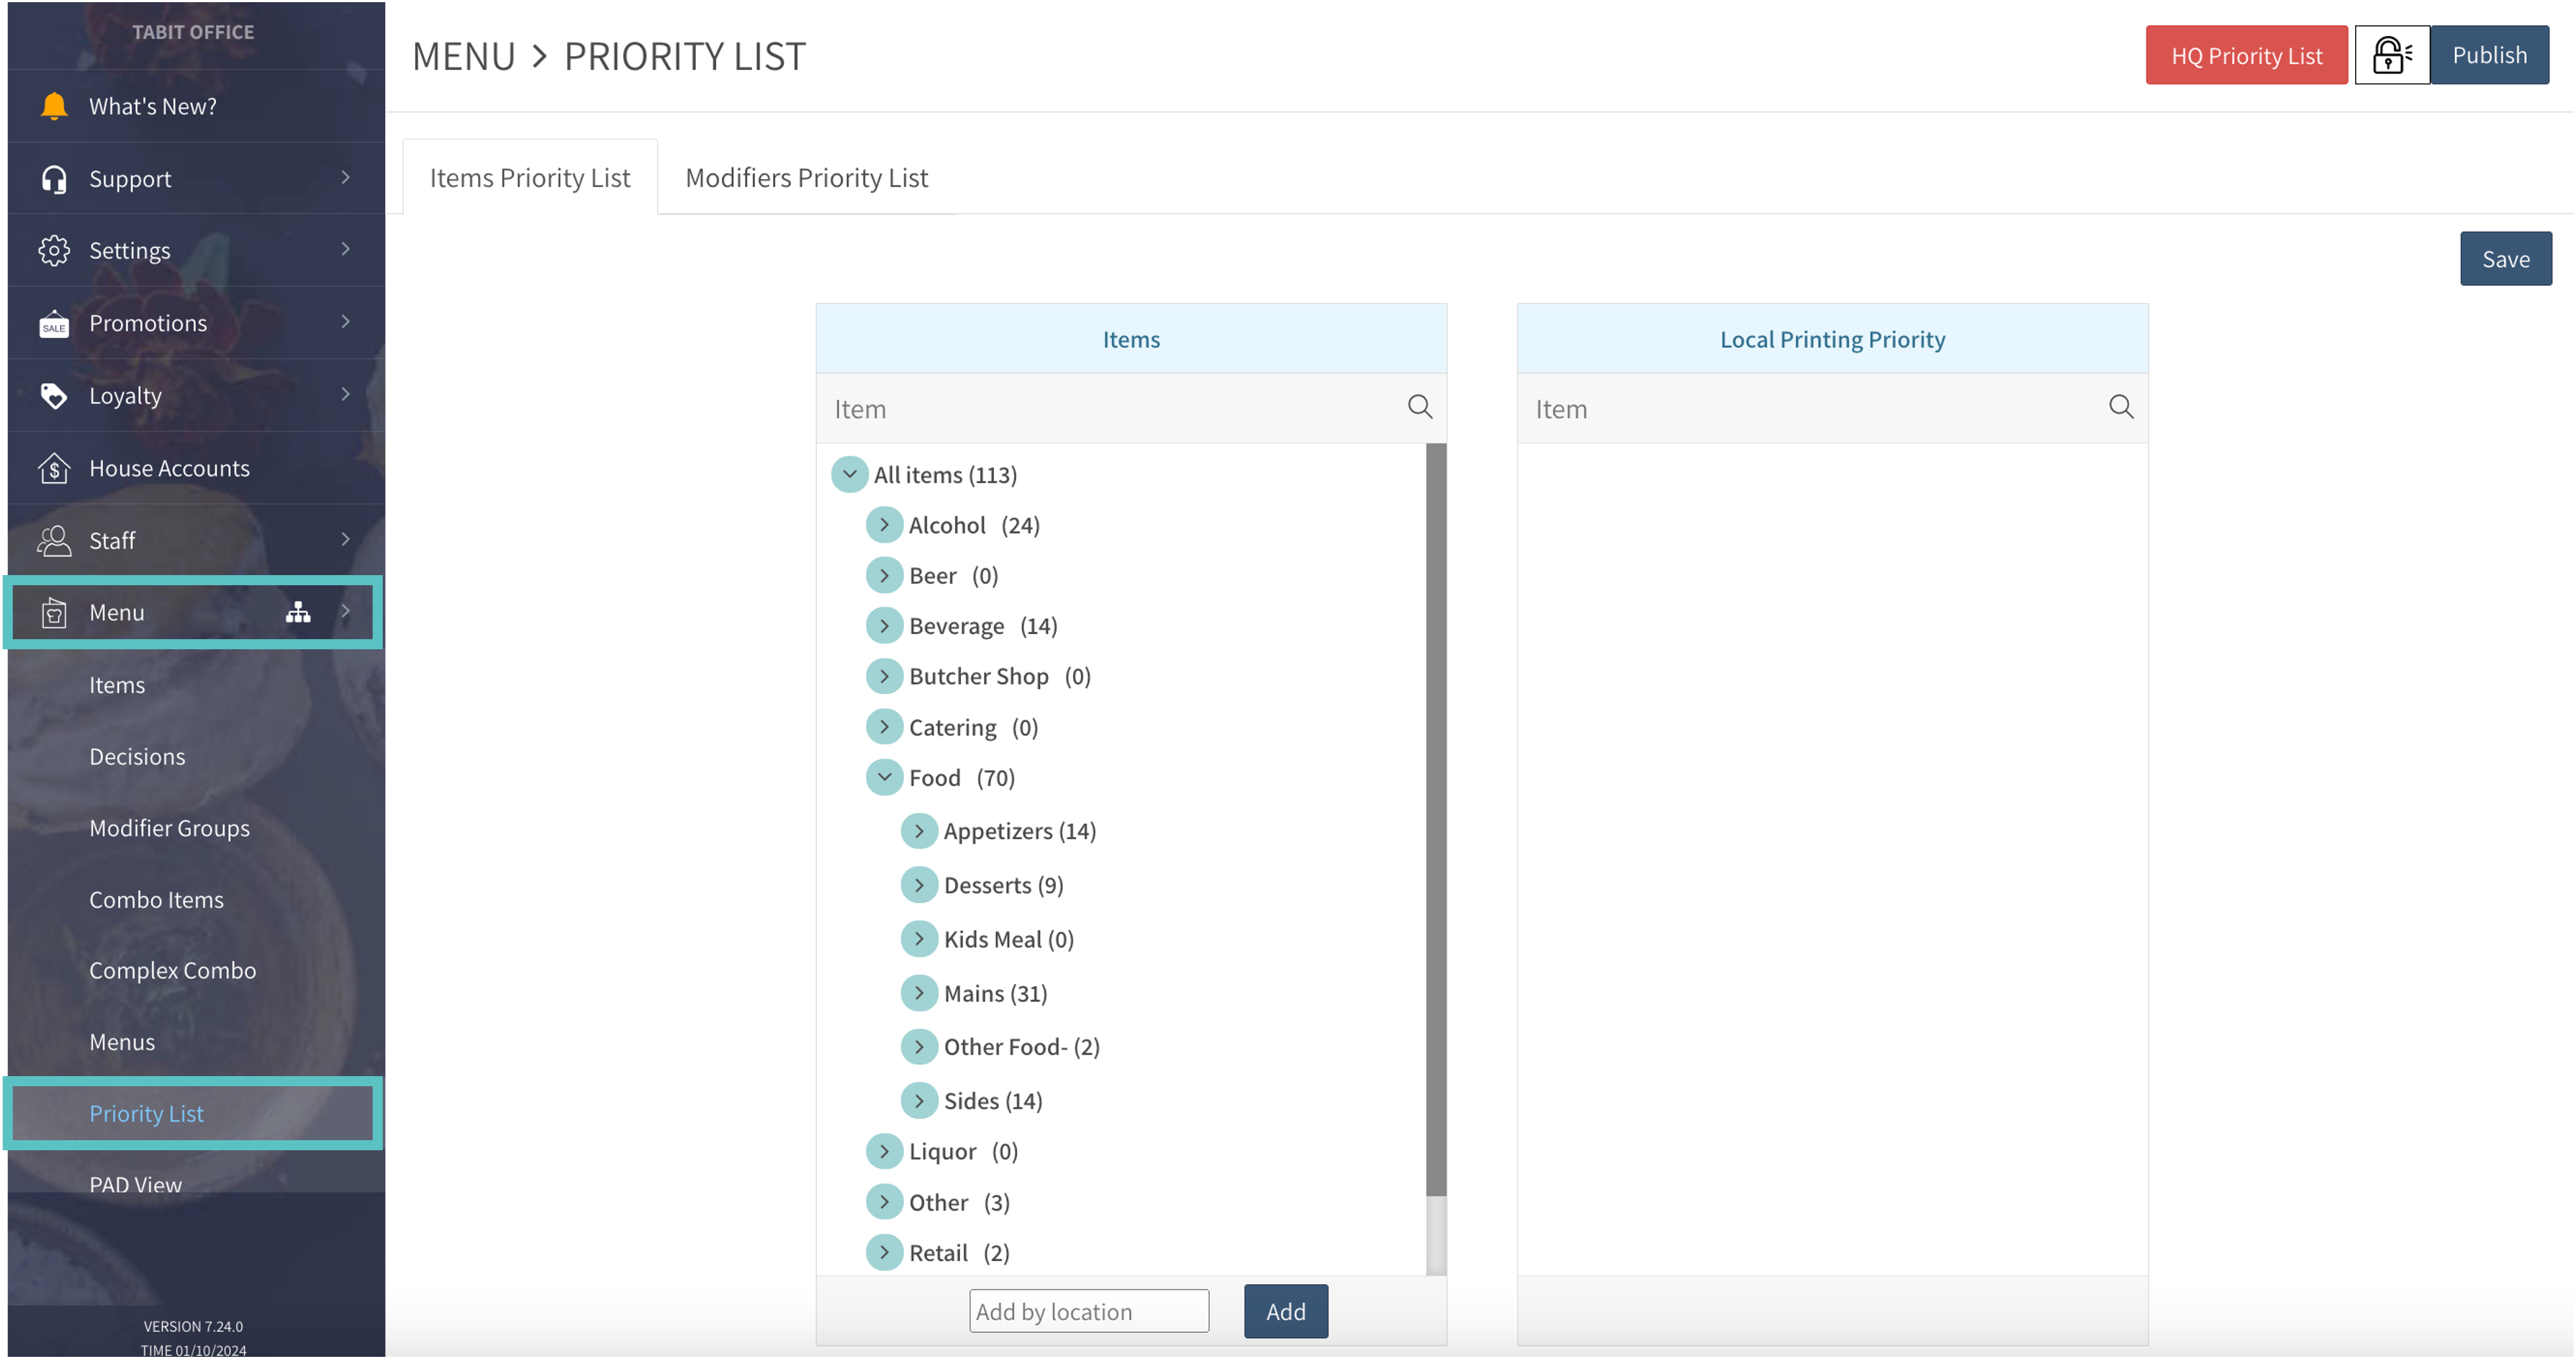Collapse the Menu sidebar chevron
The image size is (2576, 1359).
[x=346, y=611]
